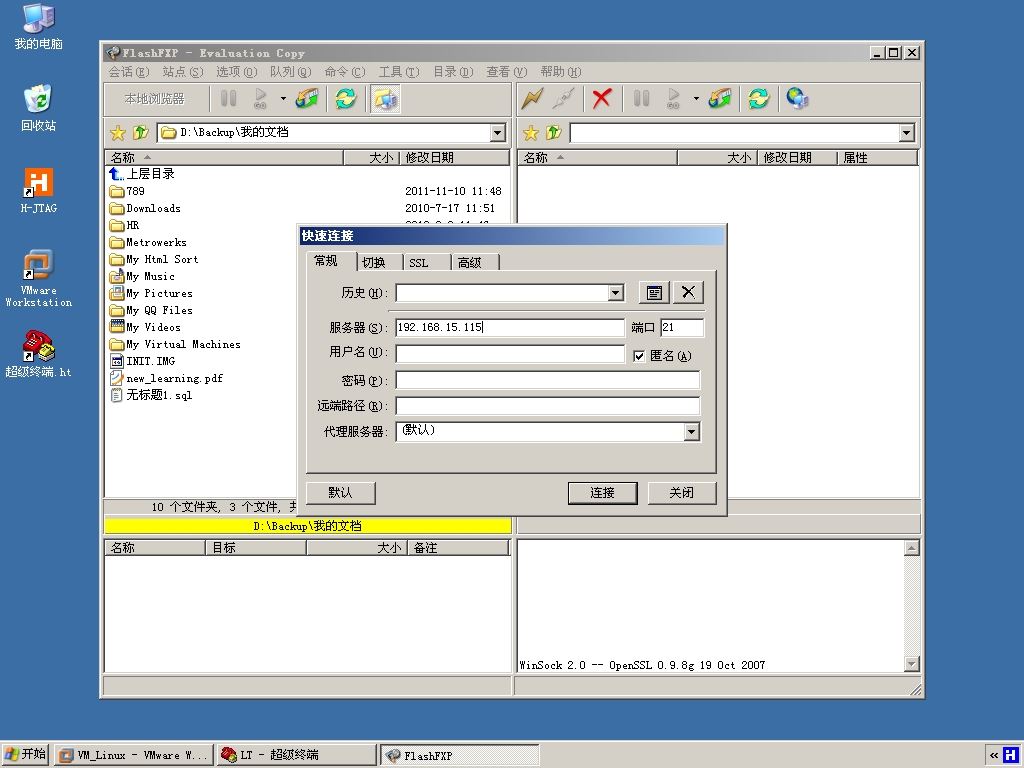
Task: Uncheck the 匿名 anonymous checkbox
Action: [639, 356]
